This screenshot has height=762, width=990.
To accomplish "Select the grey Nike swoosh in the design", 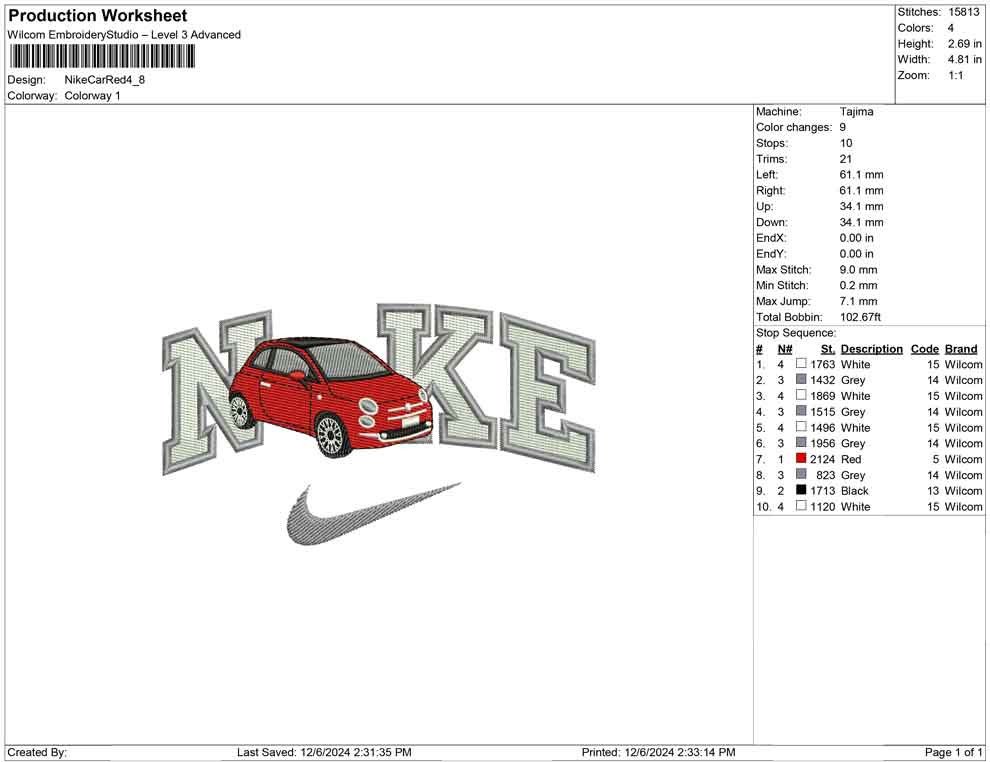I will click(373, 515).
